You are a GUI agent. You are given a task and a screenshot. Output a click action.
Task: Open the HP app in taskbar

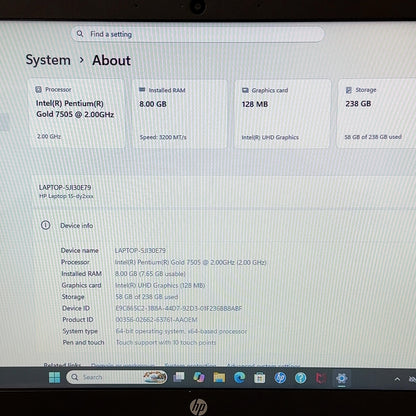coord(280,378)
